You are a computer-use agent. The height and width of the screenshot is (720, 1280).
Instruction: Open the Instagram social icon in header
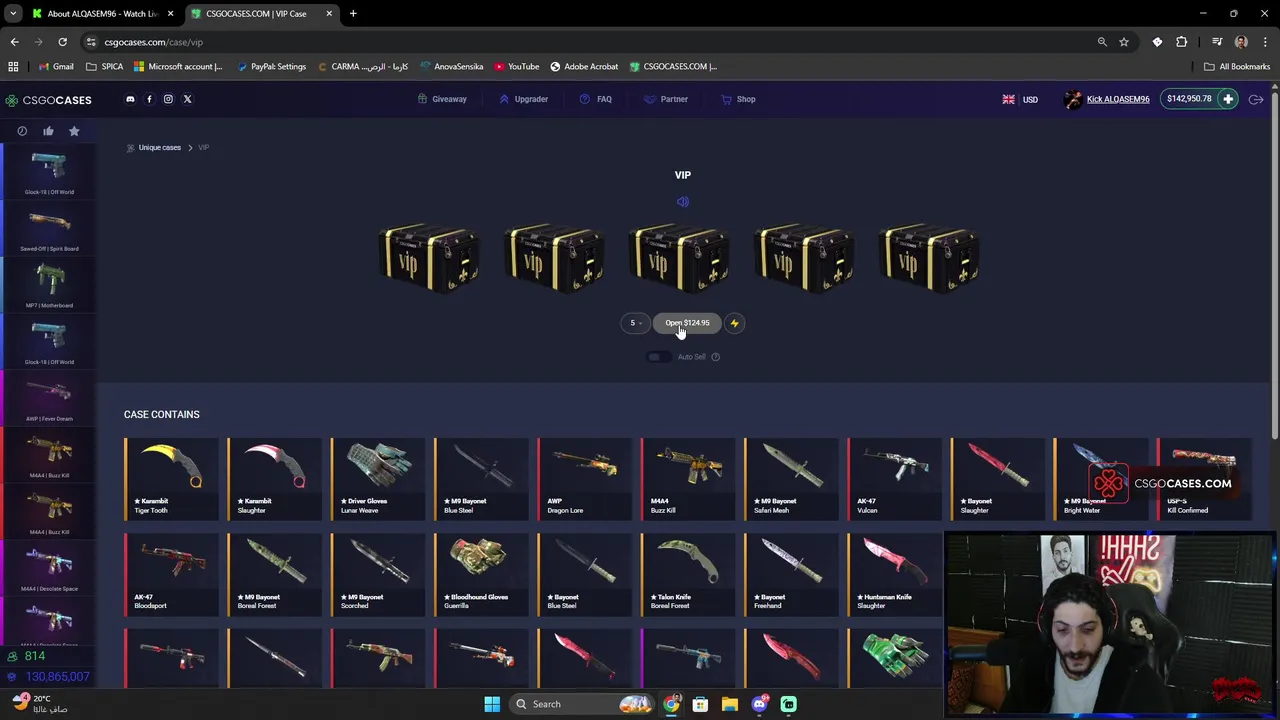click(x=168, y=99)
